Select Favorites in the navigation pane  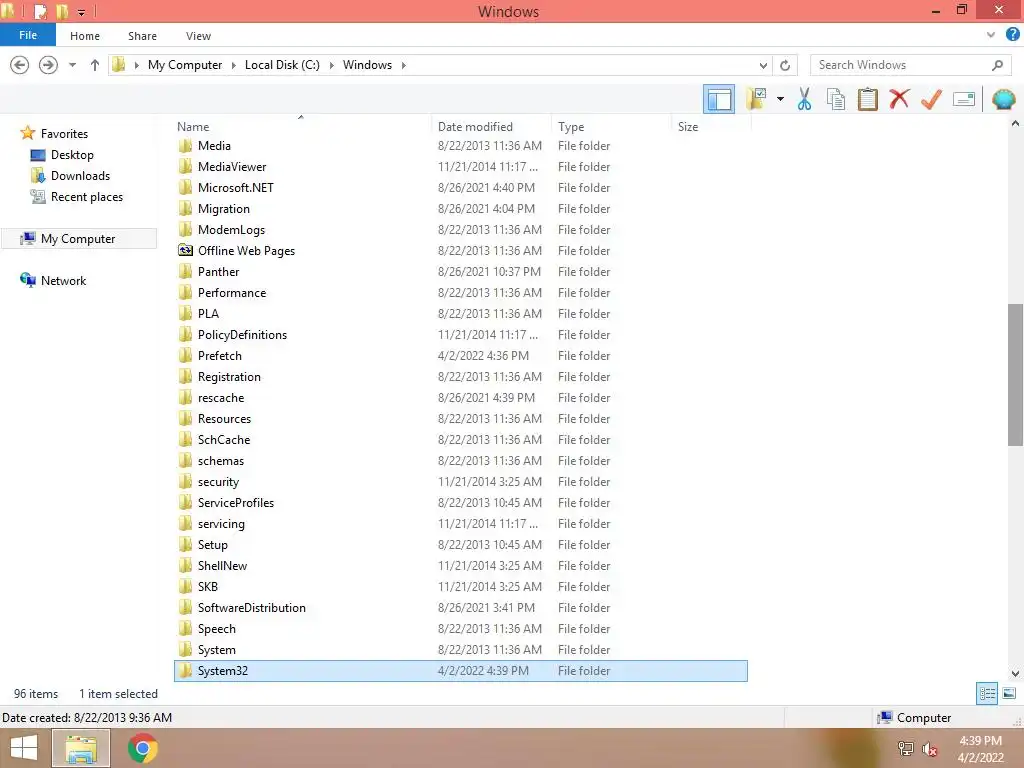tap(64, 134)
